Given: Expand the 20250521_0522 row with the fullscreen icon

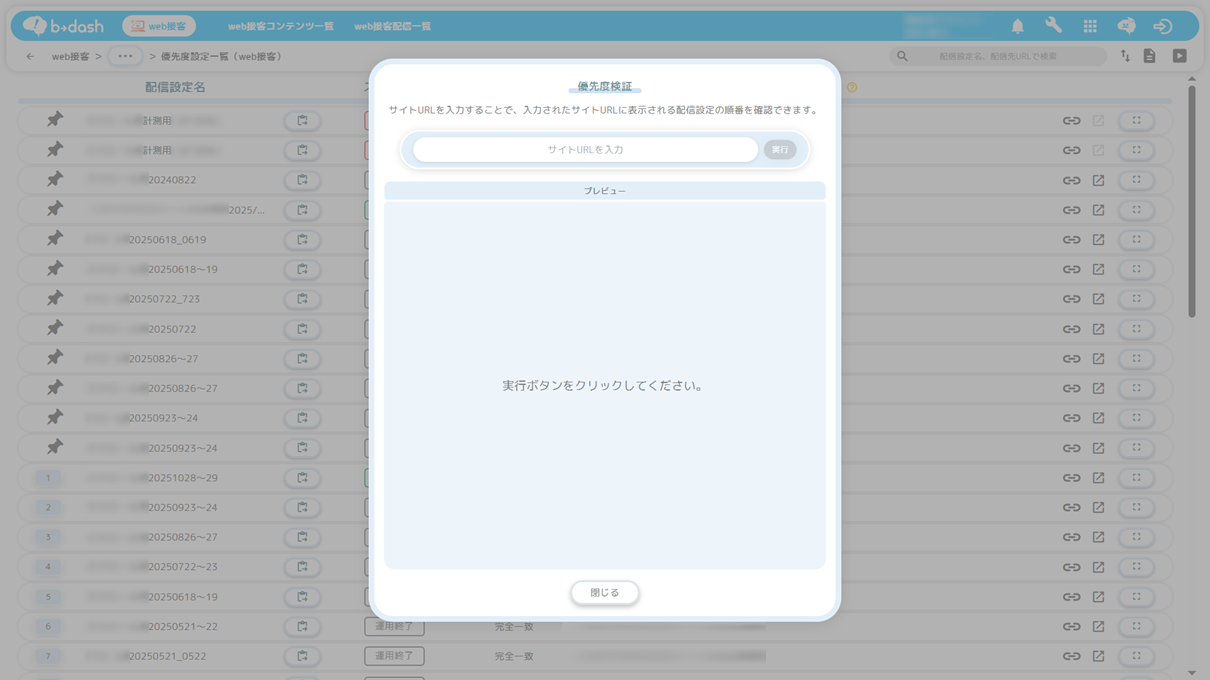Looking at the screenshot, I should (1136, 656).
